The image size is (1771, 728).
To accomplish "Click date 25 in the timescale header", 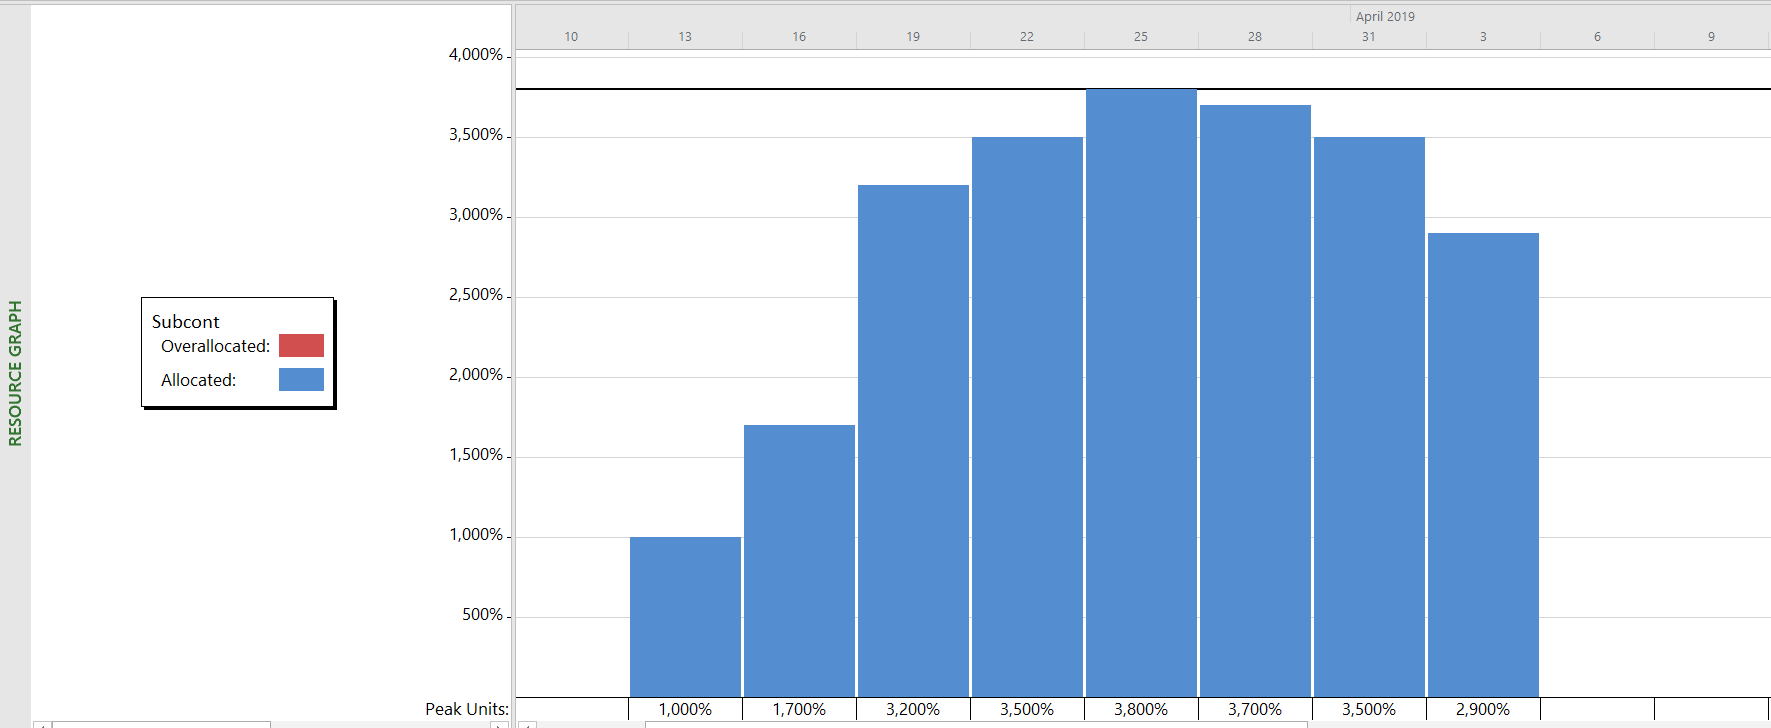I will [1141, 37].
